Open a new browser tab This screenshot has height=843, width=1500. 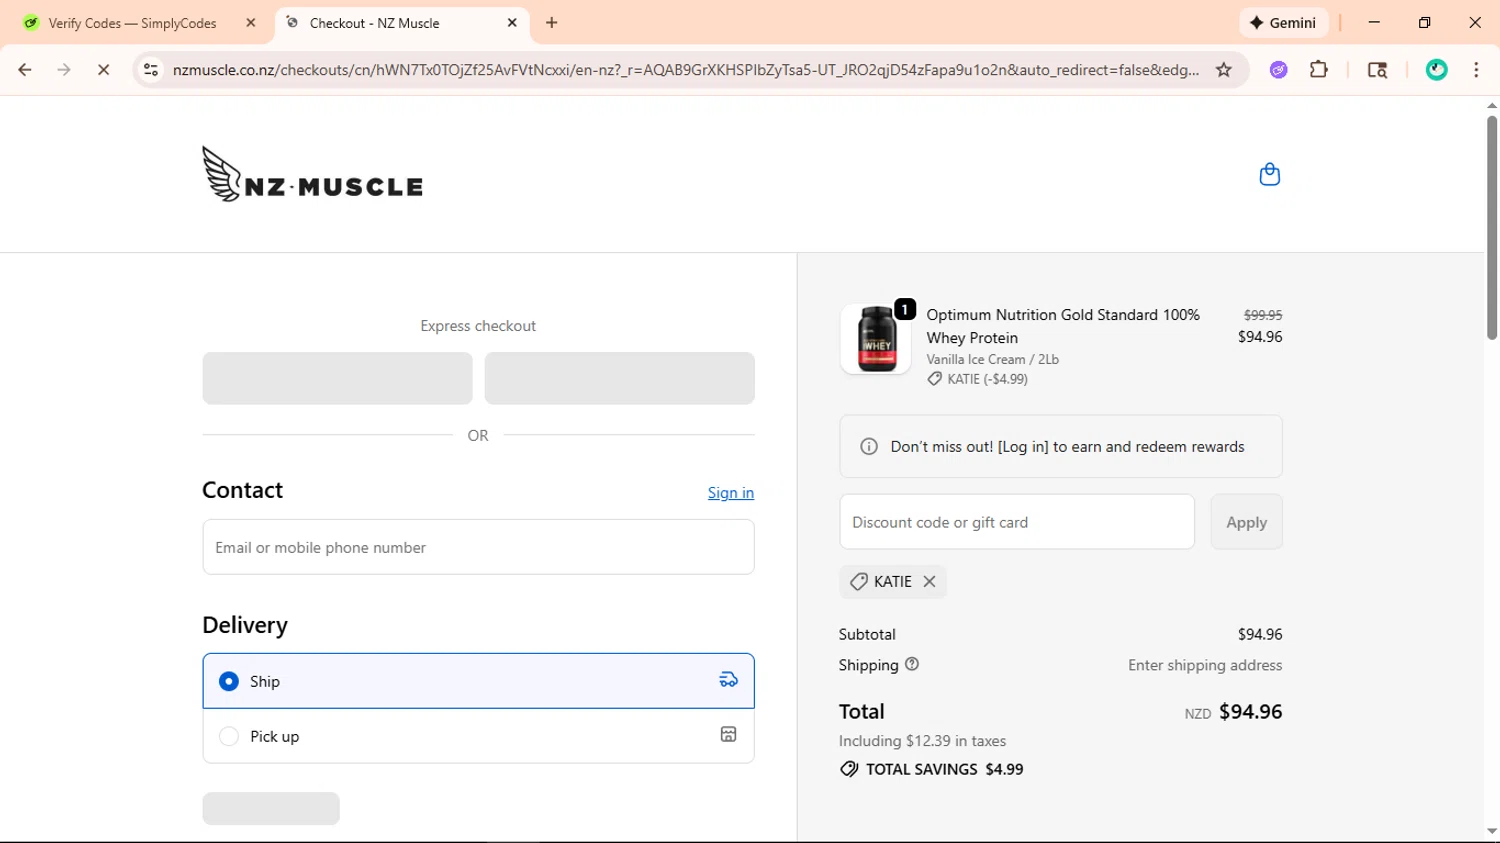[x=552, y=22]
